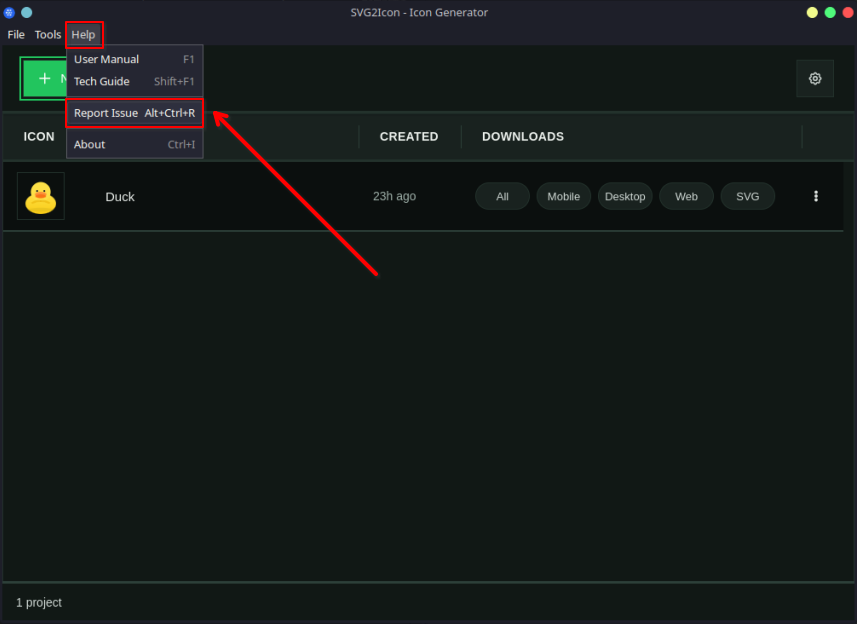The height and width of the screenshot is (624, 857).
Task: Open the Tools menu
Action: point(47,34)
